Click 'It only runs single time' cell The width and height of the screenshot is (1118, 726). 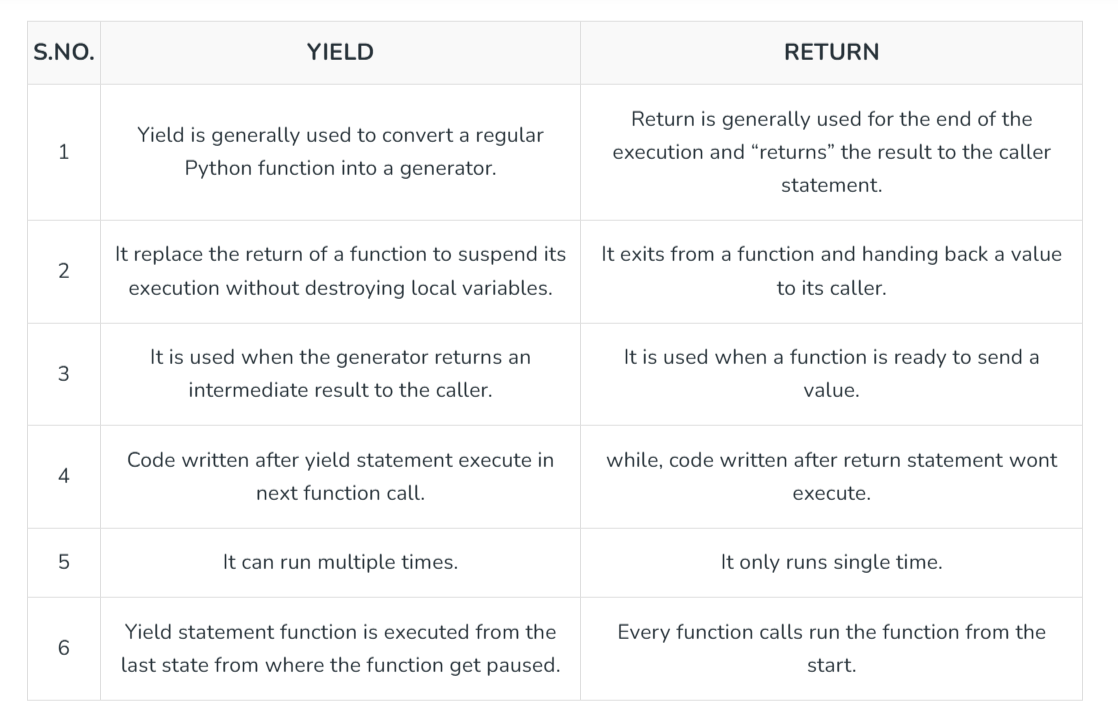[x=831, y=563]
